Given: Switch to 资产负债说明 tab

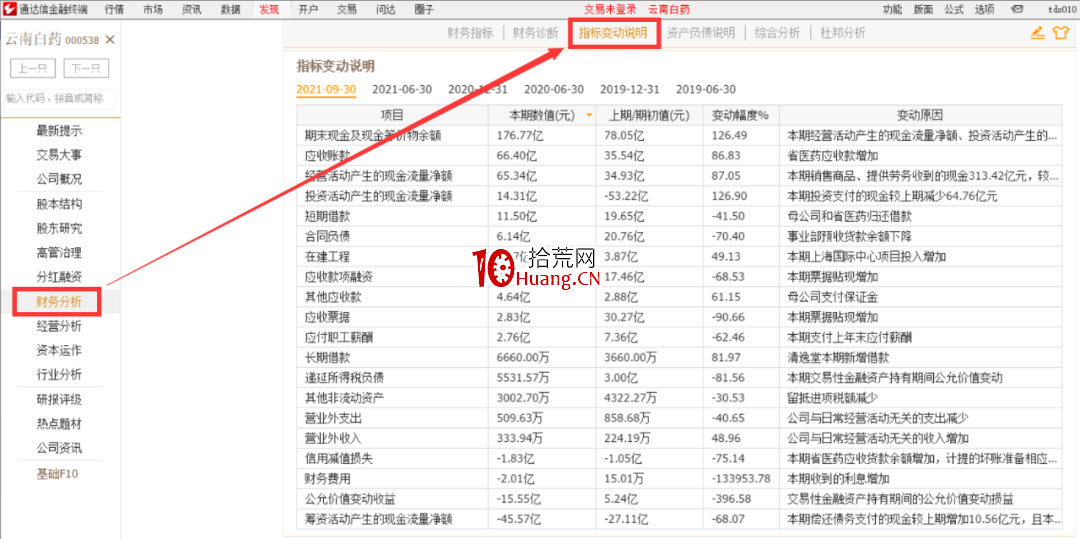Looking at the screenshot, I should coord(701,33).
